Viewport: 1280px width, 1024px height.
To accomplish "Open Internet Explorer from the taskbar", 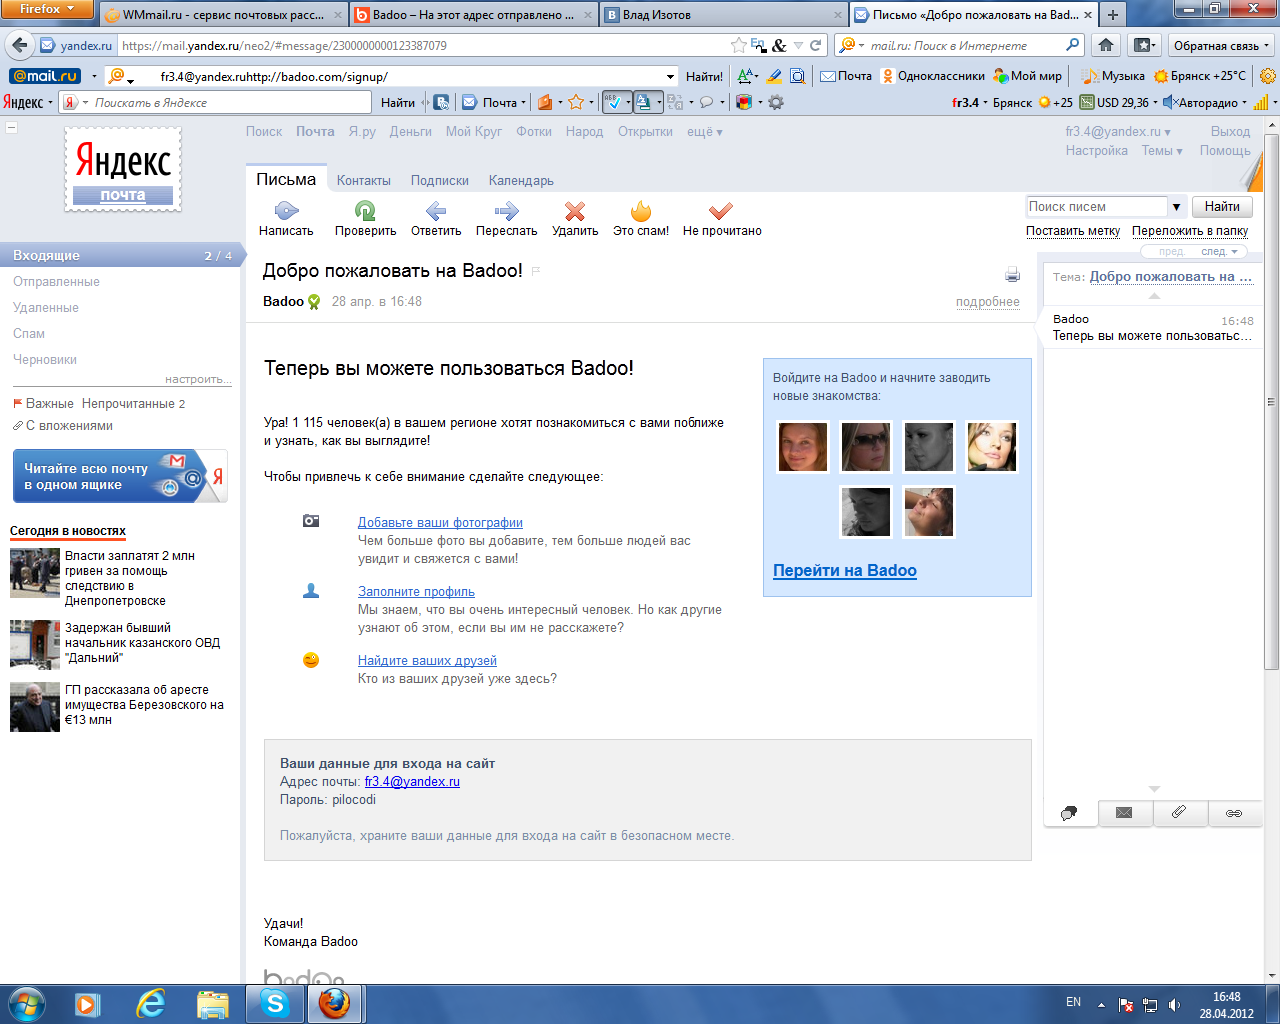I will (151, 1003).
